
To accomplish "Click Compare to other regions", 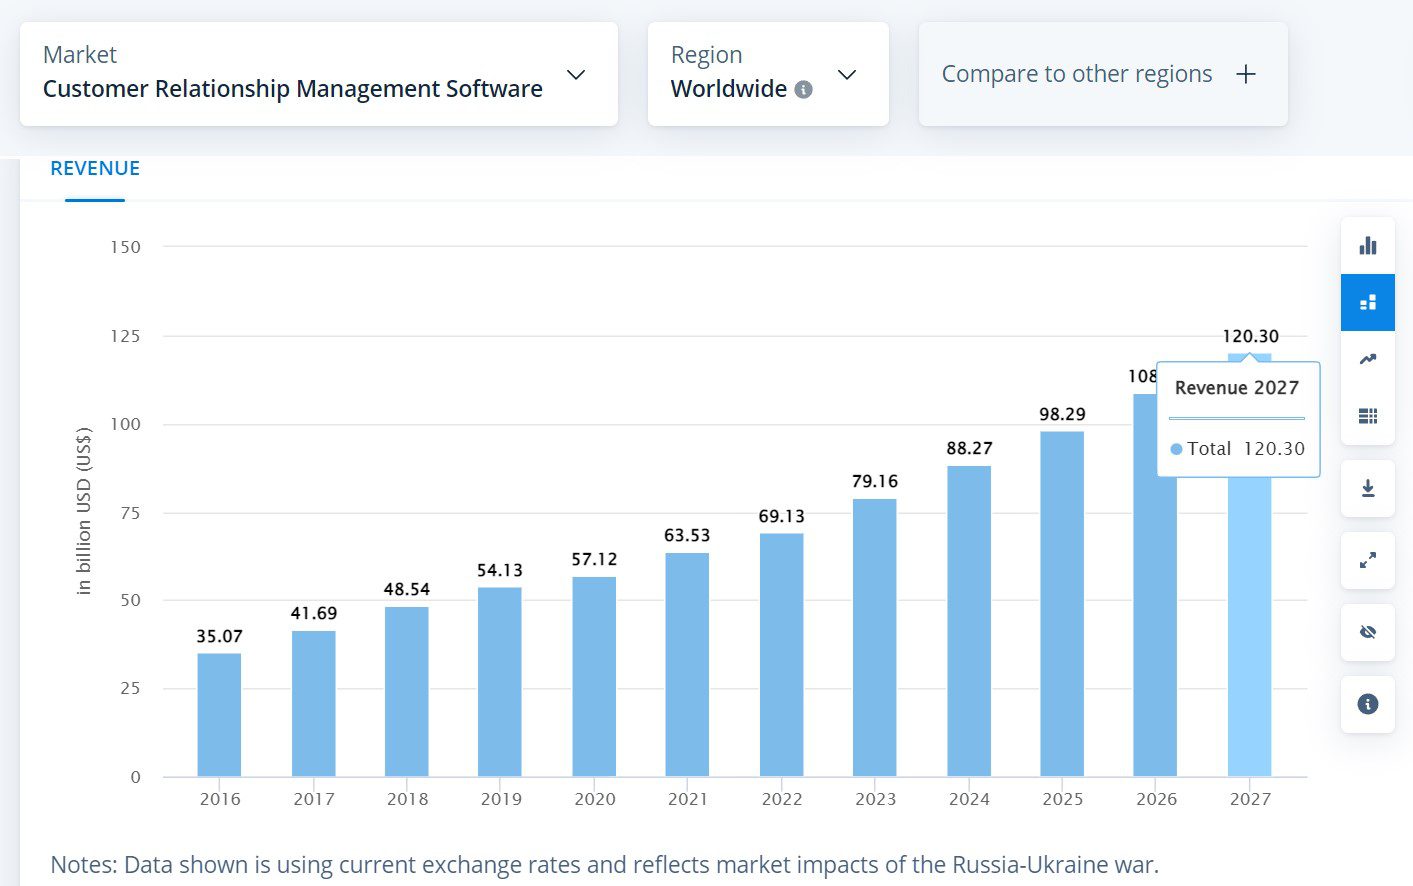I will pyautogui.click(x=1077, y=73).
